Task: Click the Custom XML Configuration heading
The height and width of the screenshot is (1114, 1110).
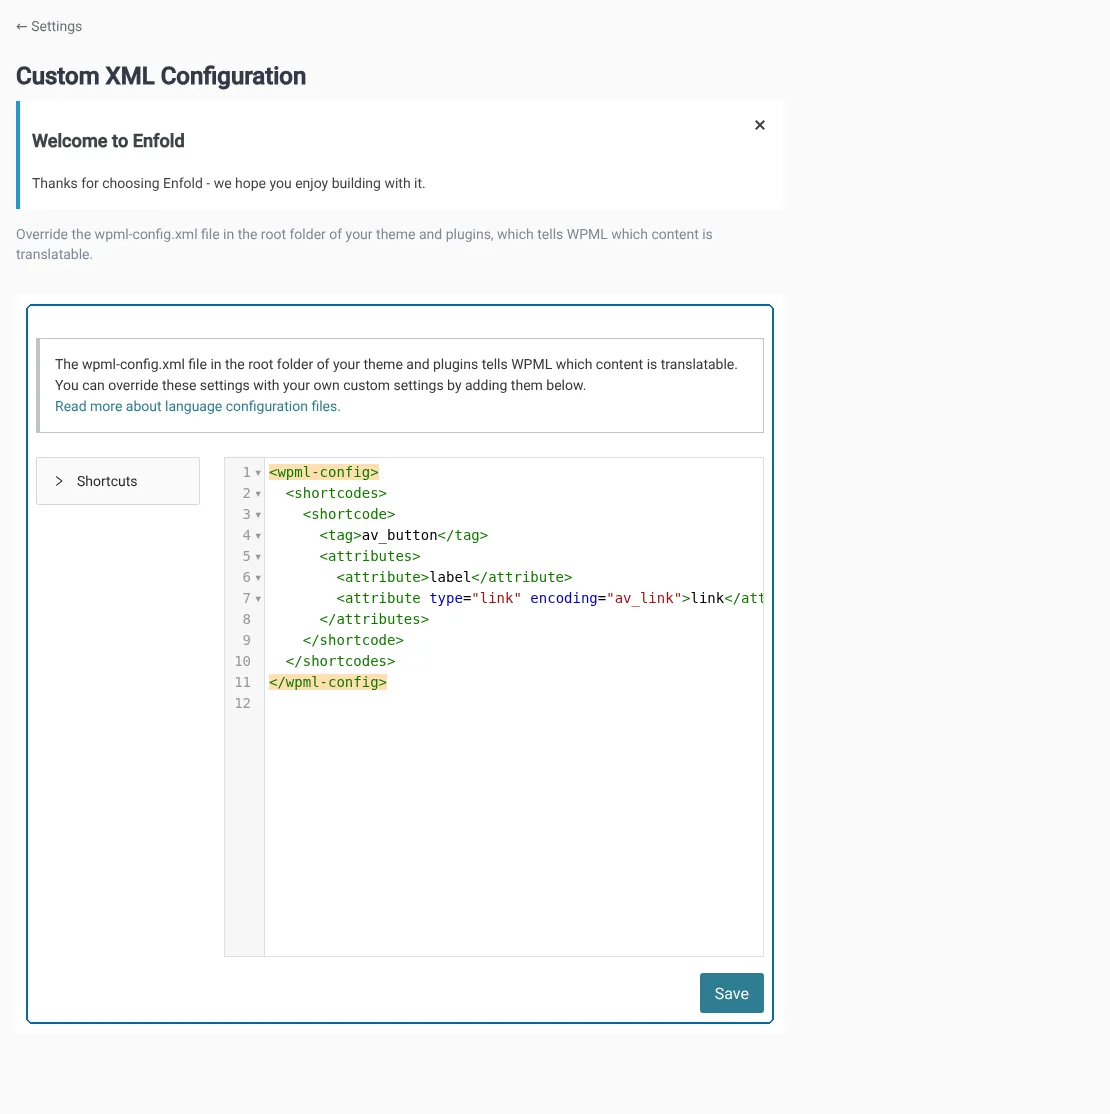Action: click(161, 76)
